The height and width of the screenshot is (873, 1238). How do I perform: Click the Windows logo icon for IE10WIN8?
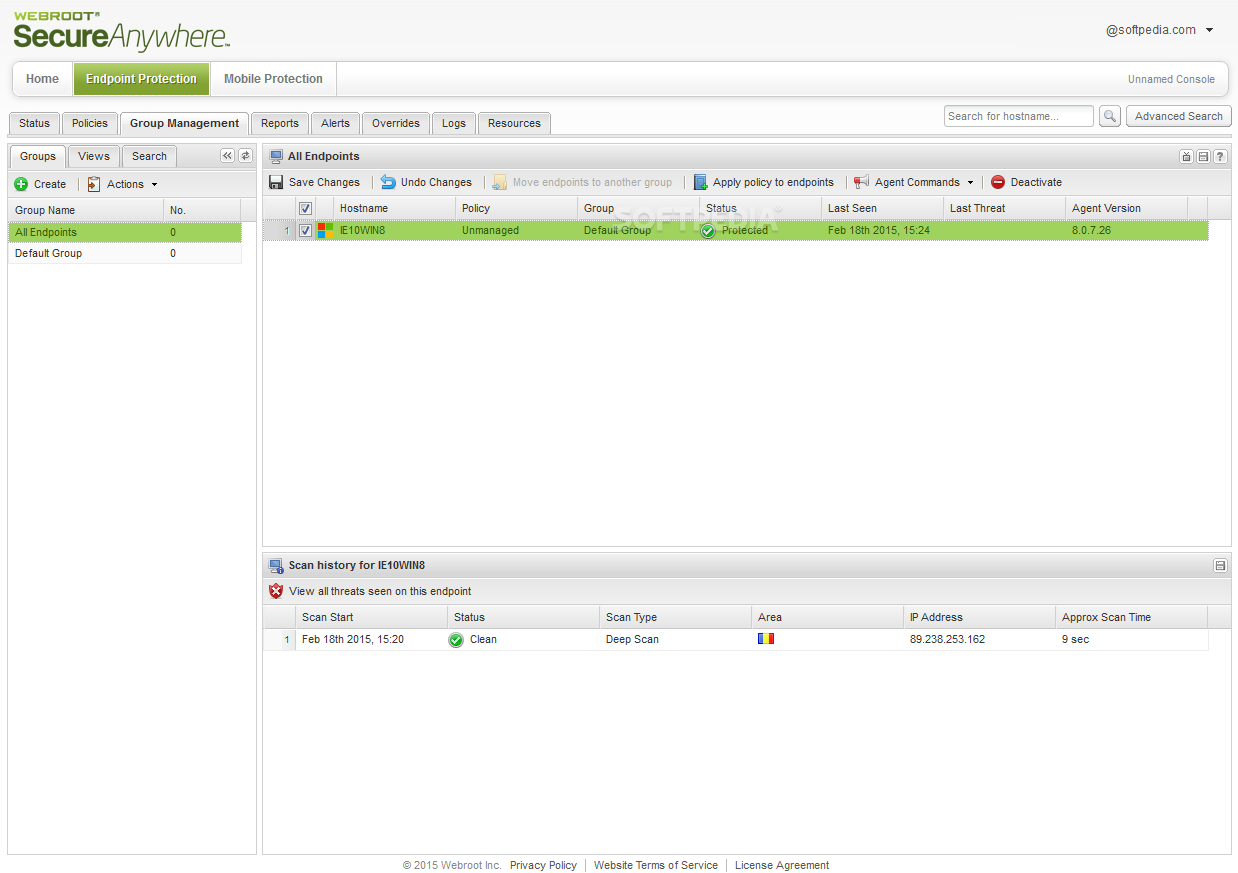coord(325,230)
